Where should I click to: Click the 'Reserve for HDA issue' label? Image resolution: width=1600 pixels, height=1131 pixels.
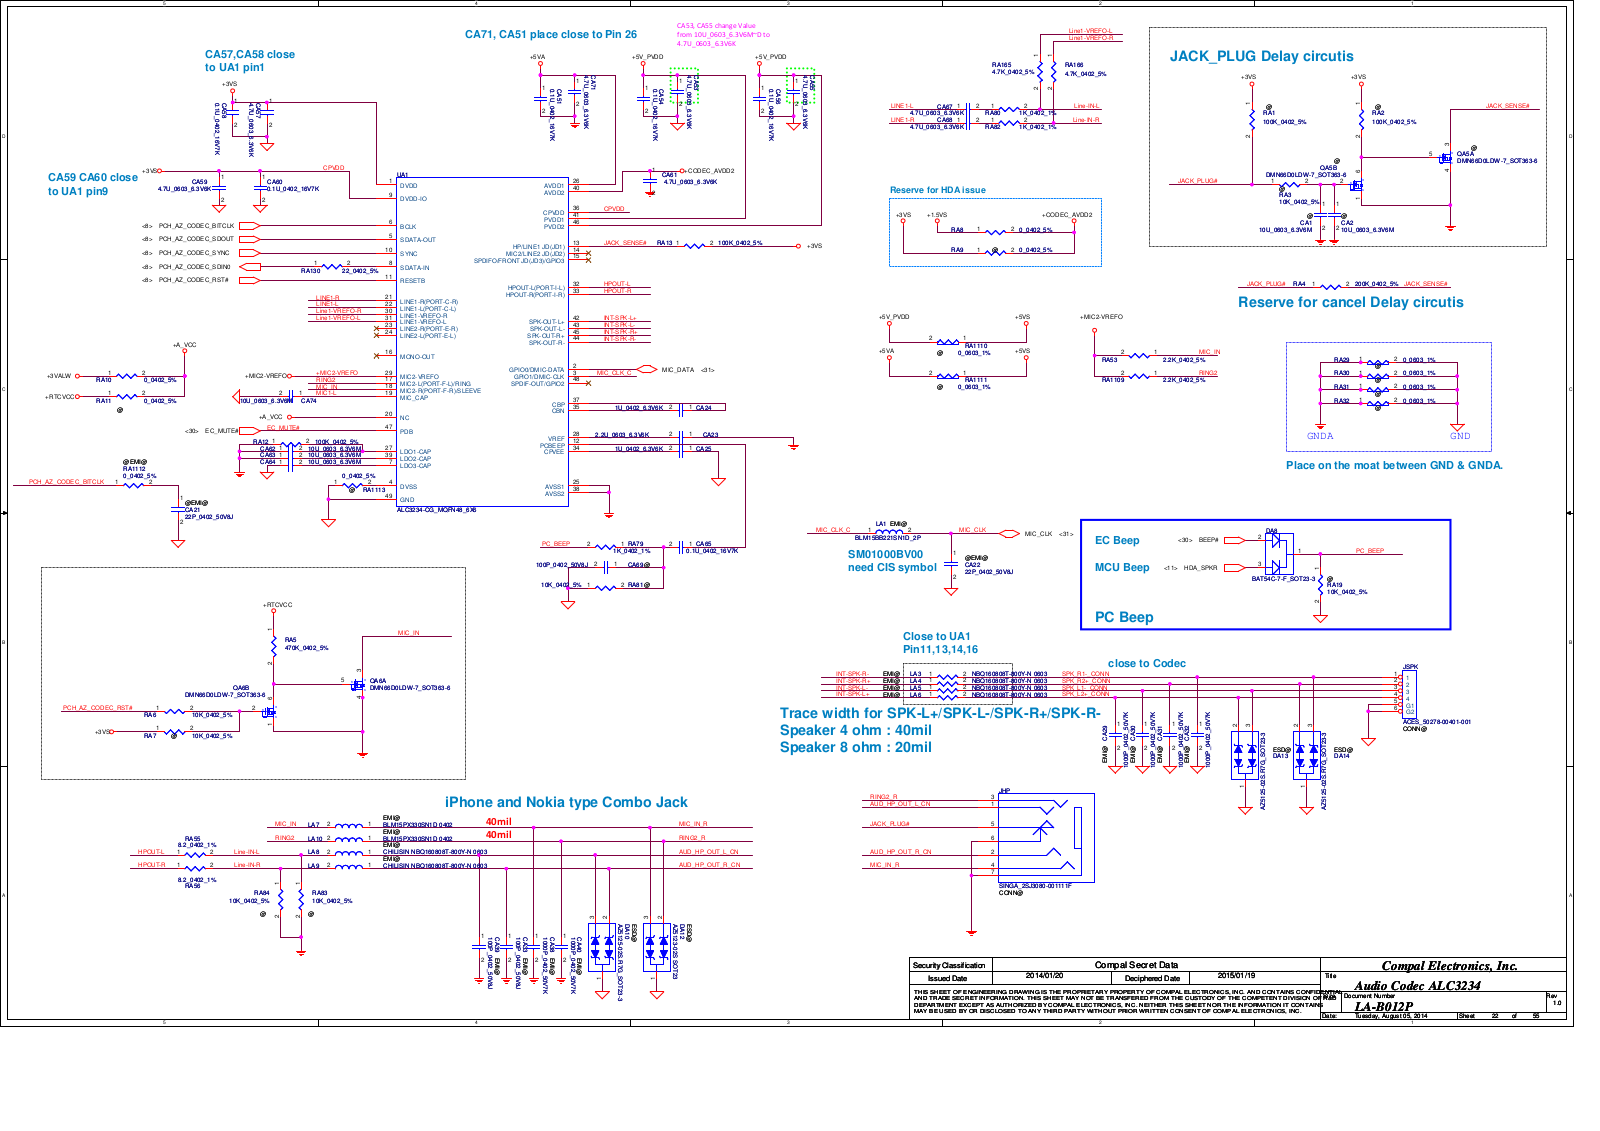click(938, 190)
